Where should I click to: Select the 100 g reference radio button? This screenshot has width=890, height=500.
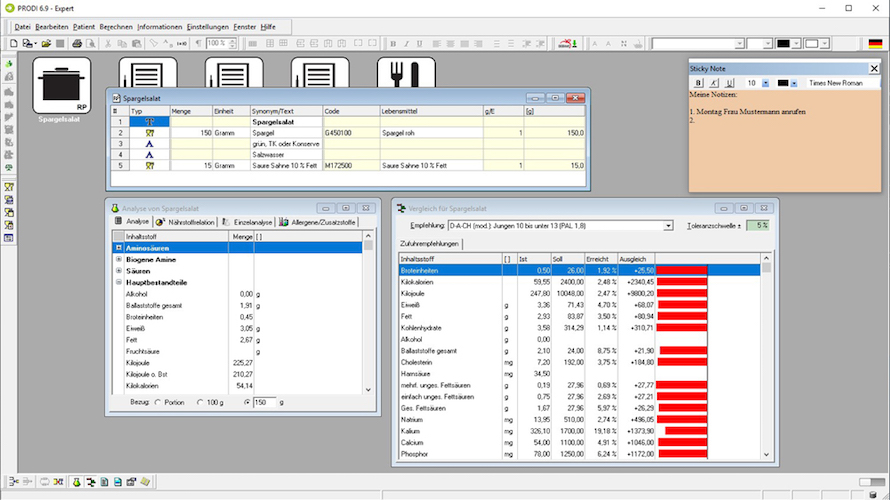(201, 402)
